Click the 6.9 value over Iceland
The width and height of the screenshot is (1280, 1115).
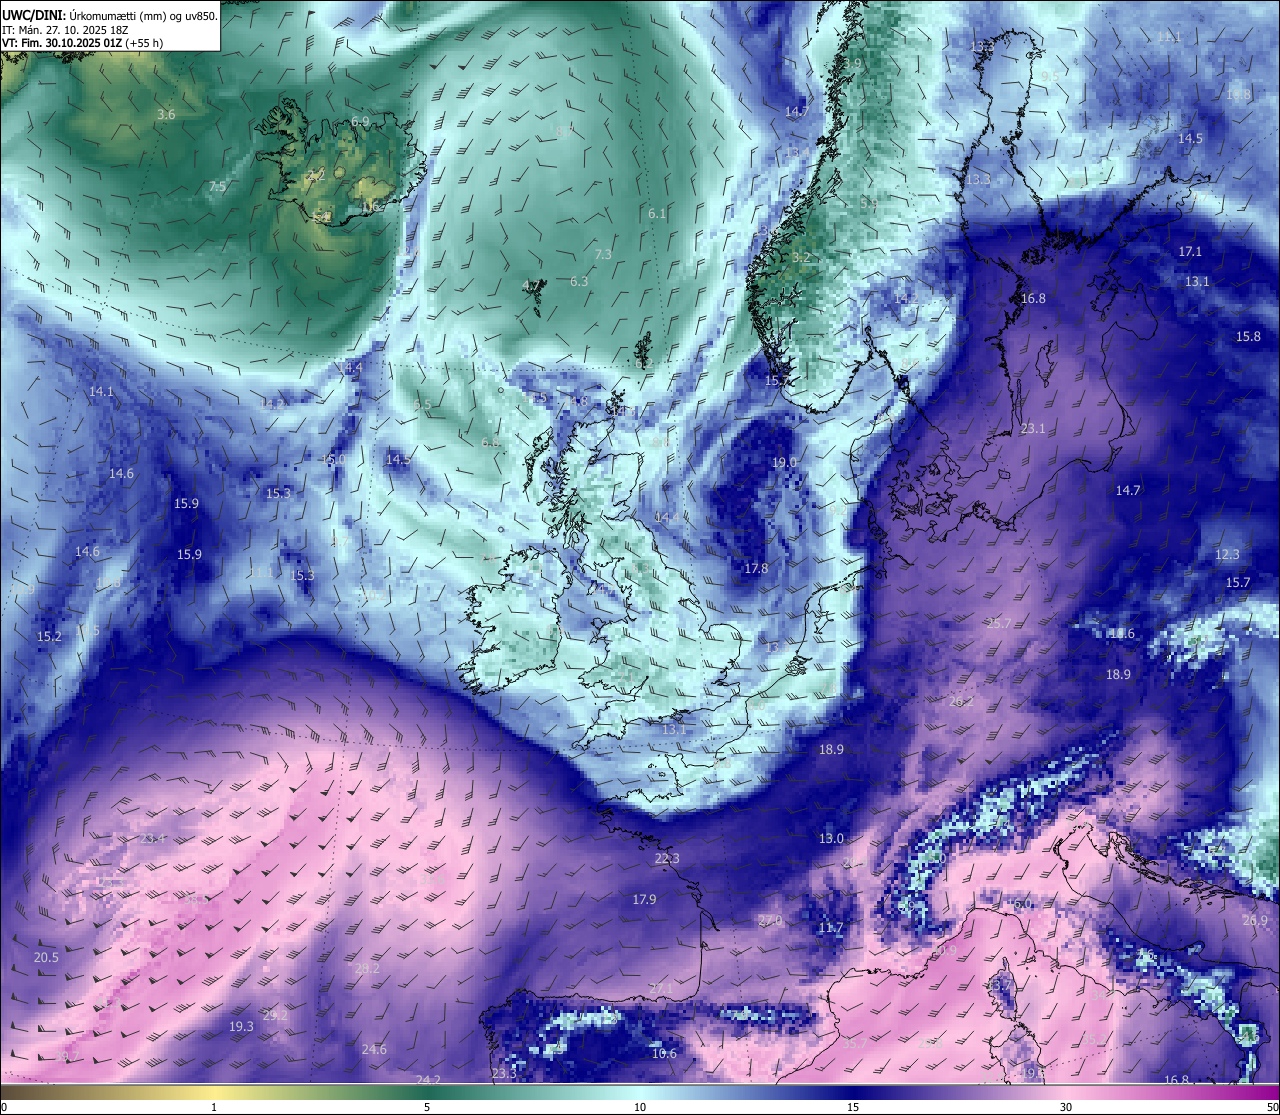click(360, 121)
